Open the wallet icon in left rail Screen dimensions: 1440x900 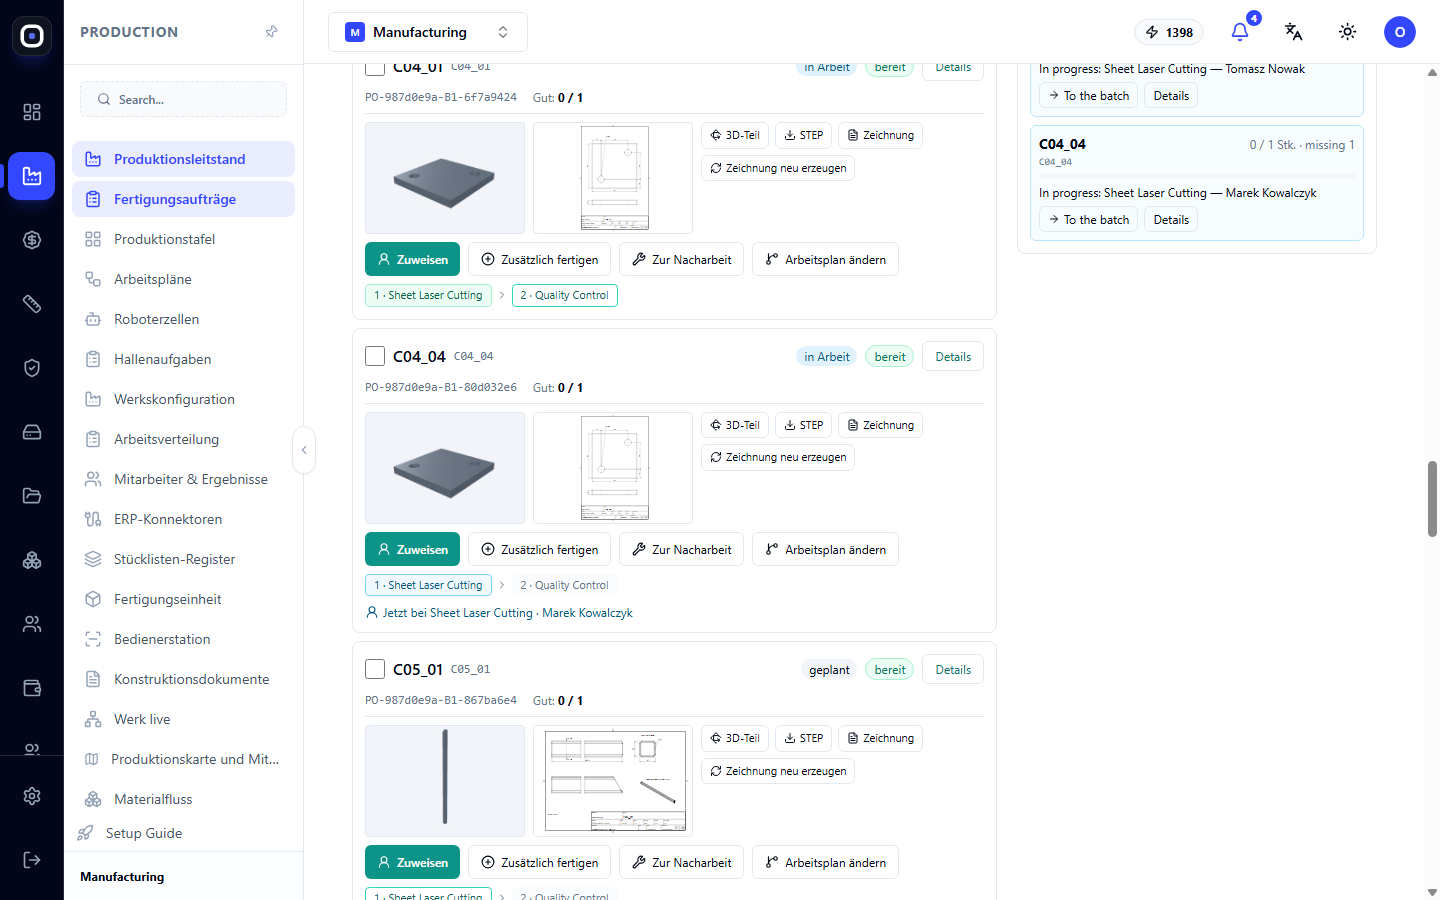pos(32,688)
